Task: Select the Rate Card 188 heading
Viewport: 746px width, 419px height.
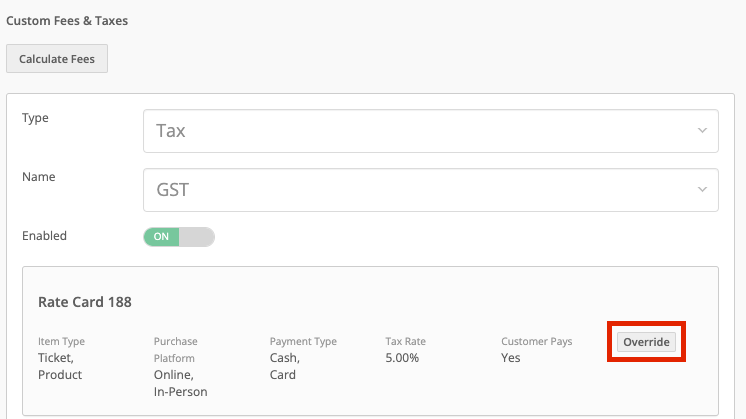Action: point(85,302)
